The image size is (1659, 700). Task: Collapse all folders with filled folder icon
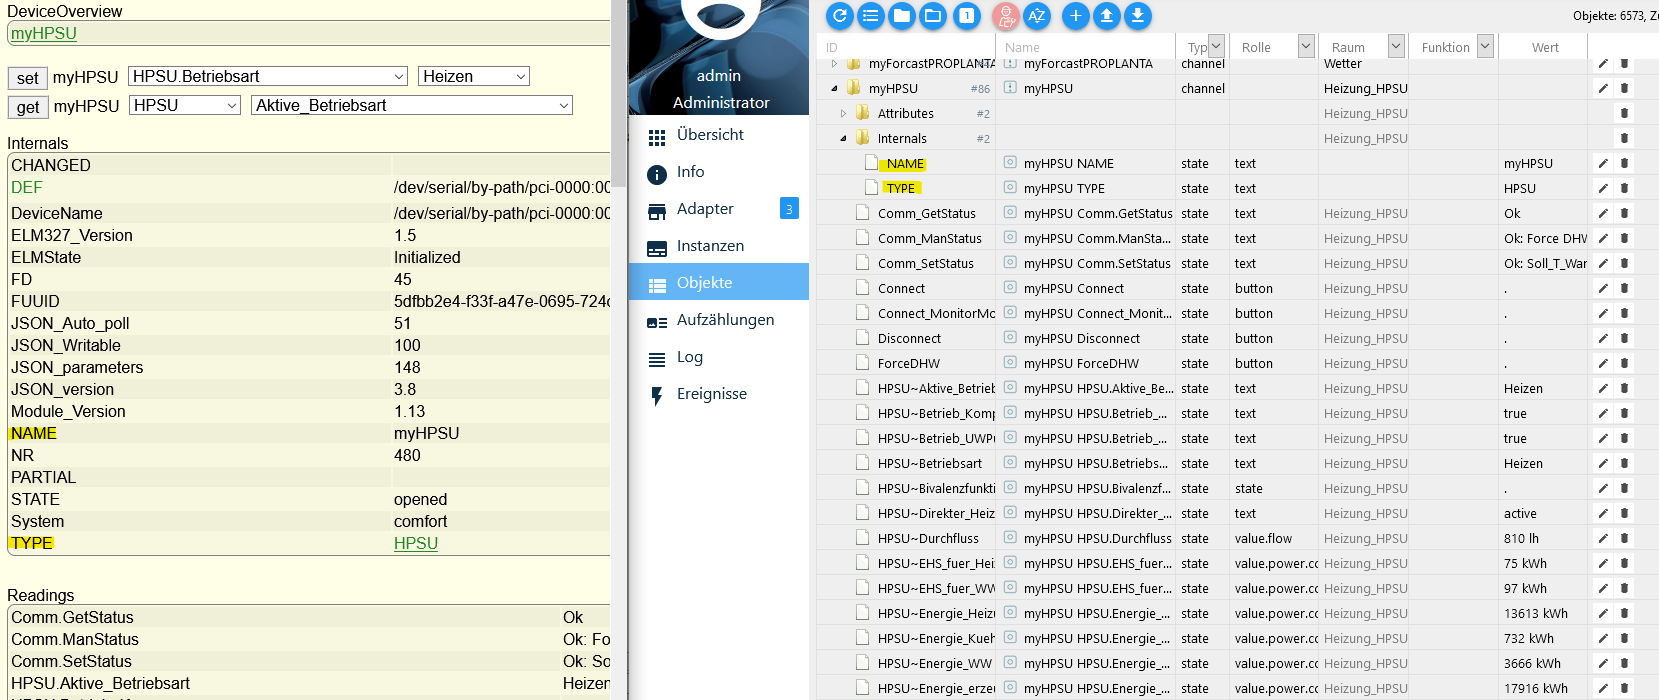coord(902,15)
